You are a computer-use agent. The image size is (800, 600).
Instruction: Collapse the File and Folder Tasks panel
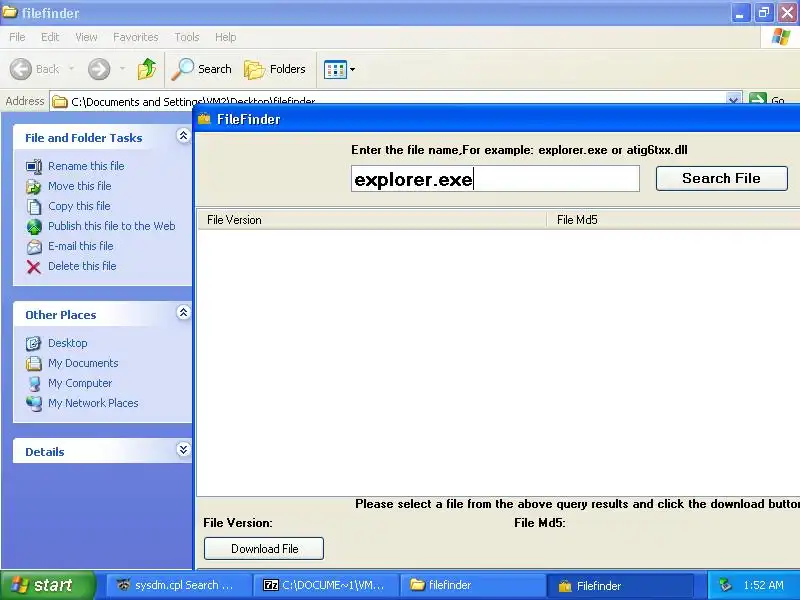coord(183,135)
